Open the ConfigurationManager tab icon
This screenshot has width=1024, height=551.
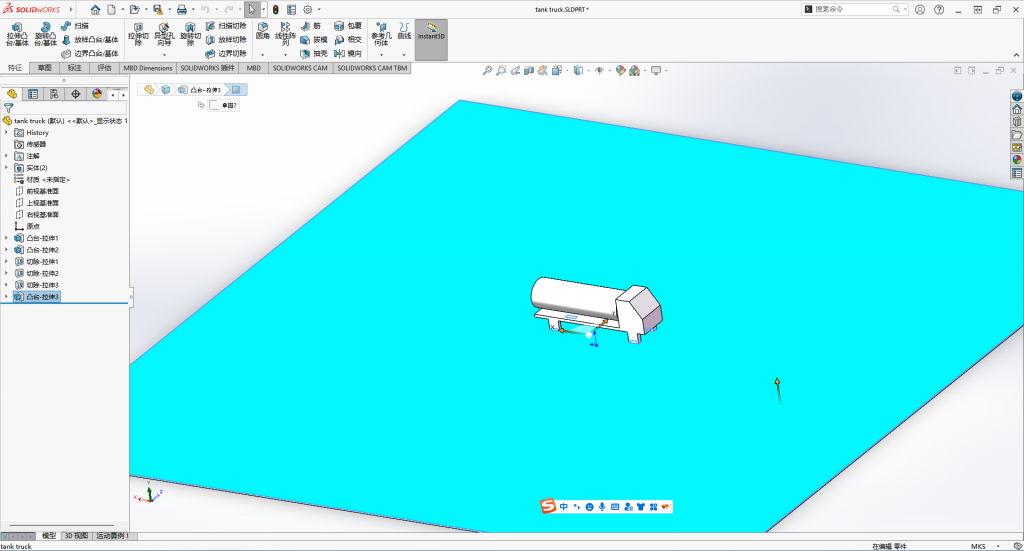click(x=54, y=94)
